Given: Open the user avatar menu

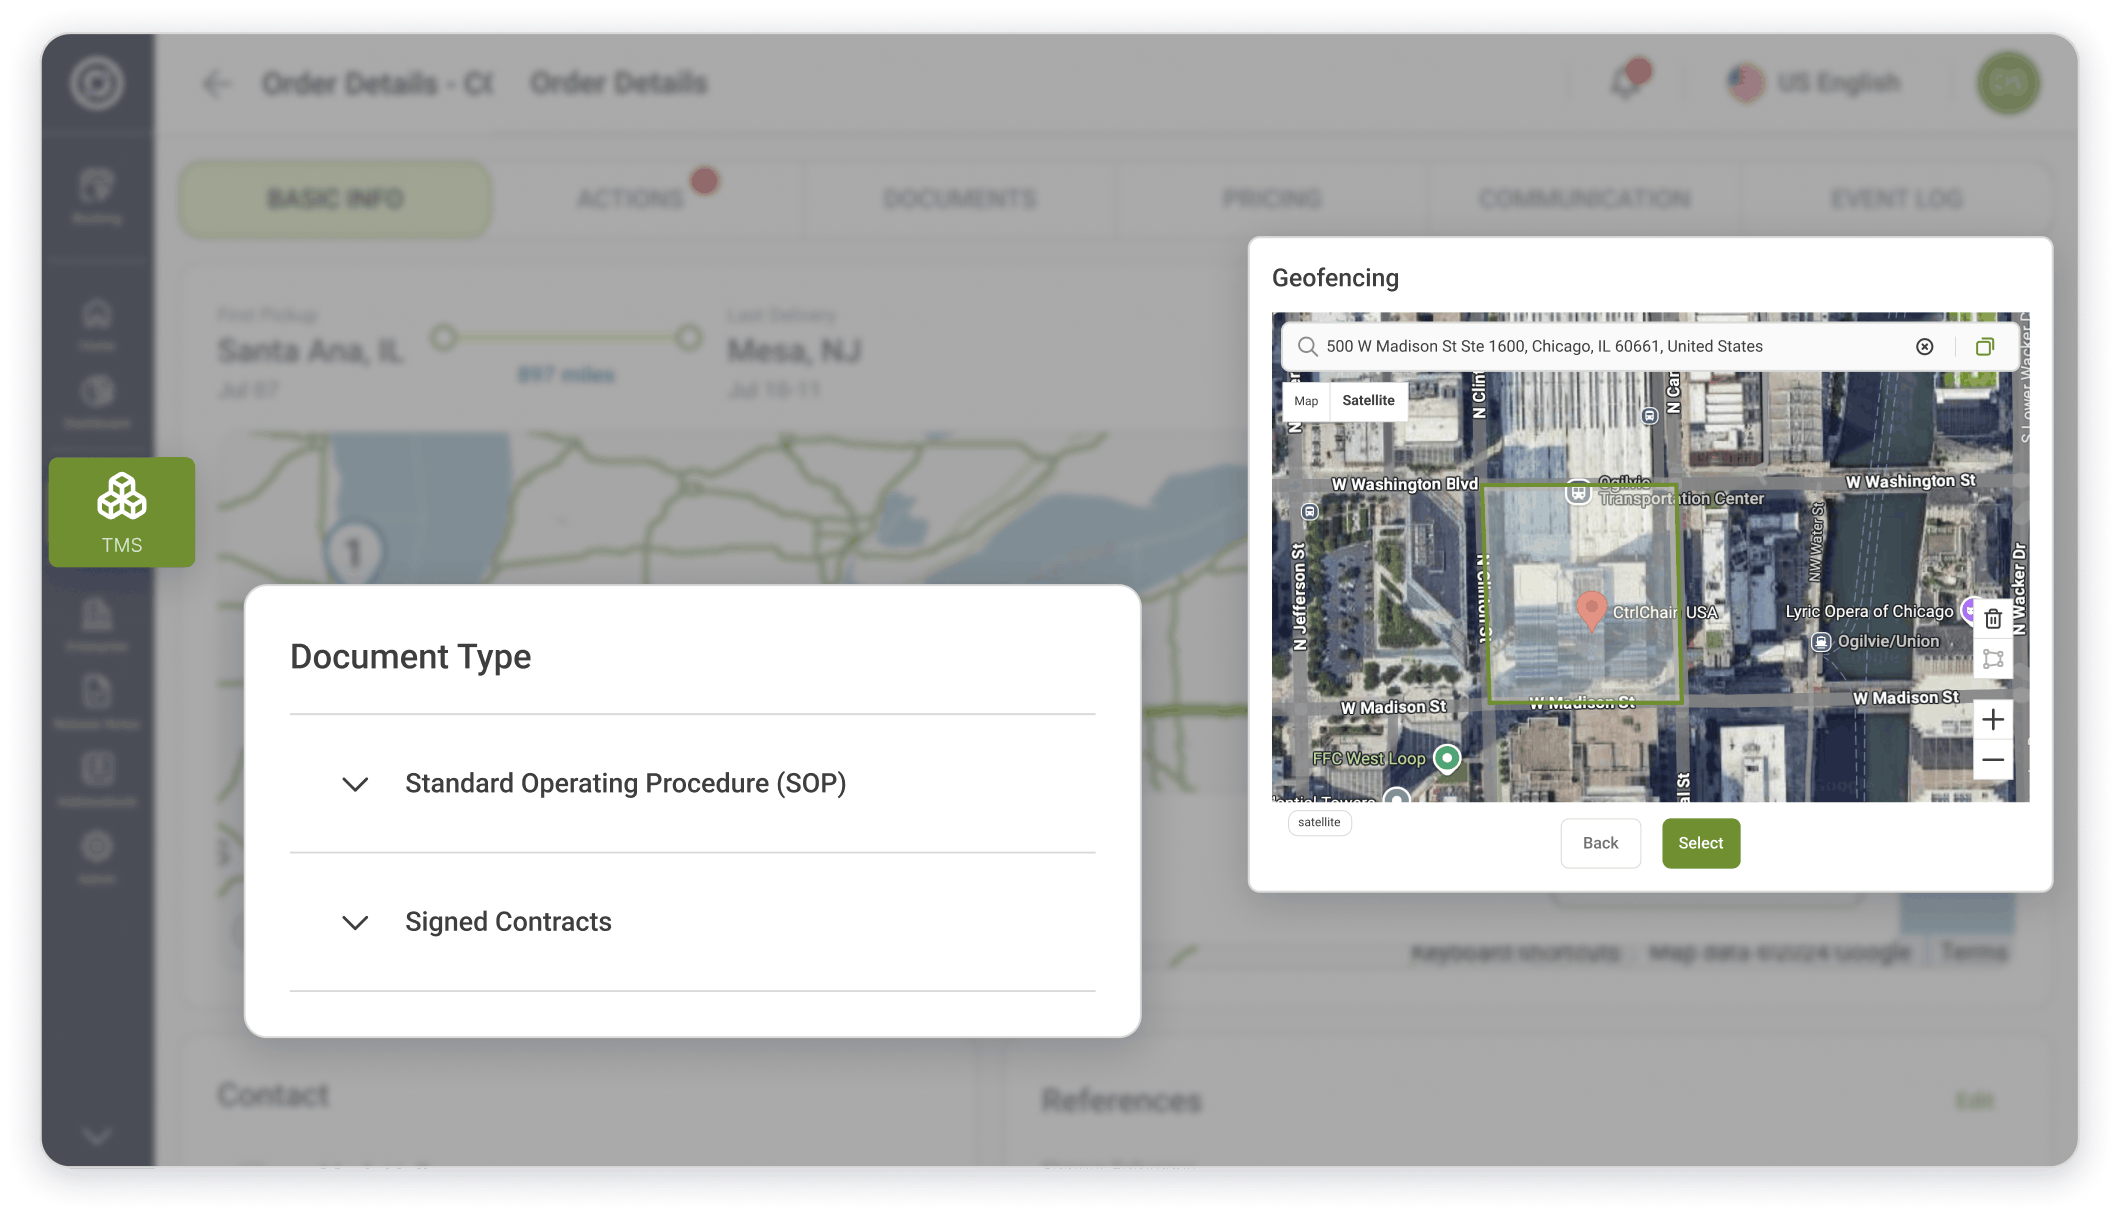Looking at the screenshot, I should click(2008, 83).
